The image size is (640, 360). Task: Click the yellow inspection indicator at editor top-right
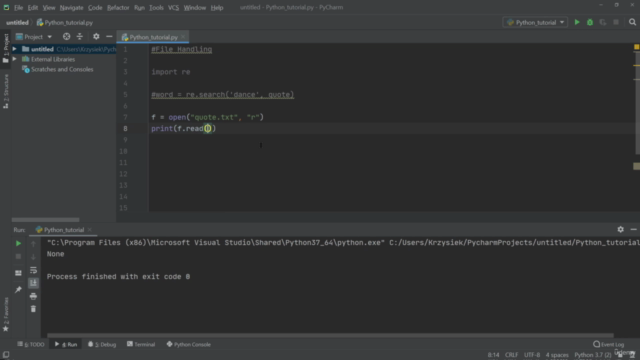tap(636, 47)
